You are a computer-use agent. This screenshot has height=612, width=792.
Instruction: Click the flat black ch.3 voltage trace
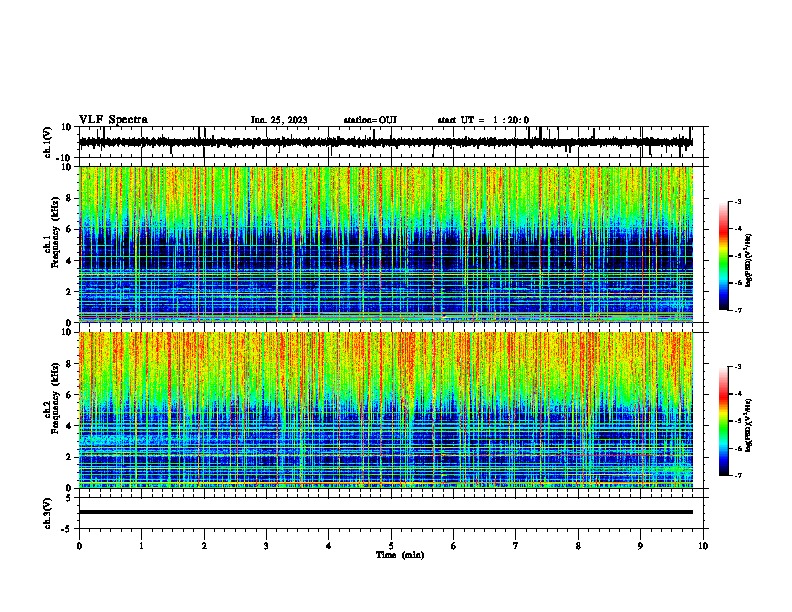pyautogui.click(x=386, y=512)
